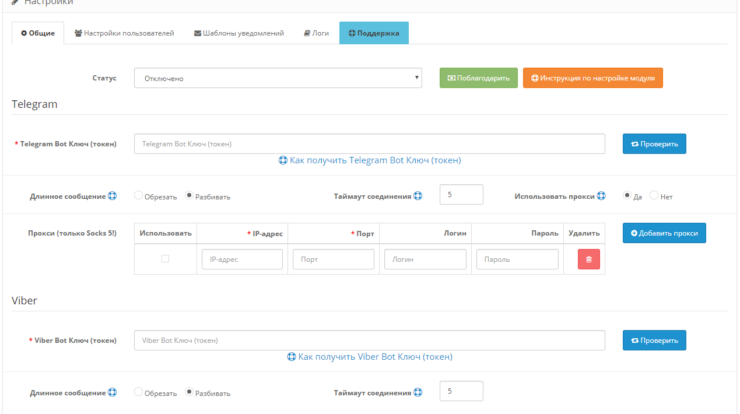Click help icon beside Viber Таймаут соединения
The height and width of the screenshot is (414, 740).
pos(418,392)
